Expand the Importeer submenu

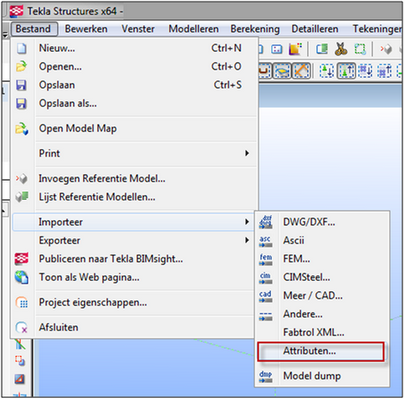(x=134, y=222)
